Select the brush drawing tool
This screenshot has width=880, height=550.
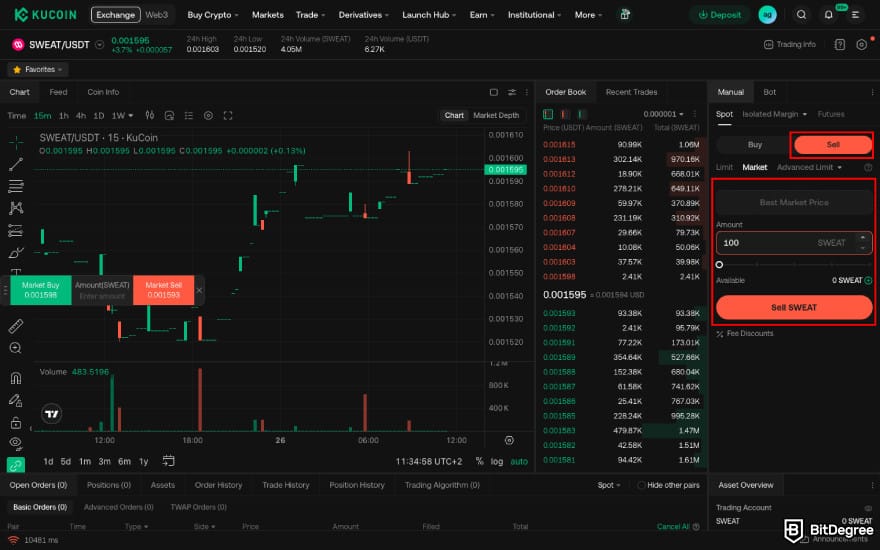16,253
